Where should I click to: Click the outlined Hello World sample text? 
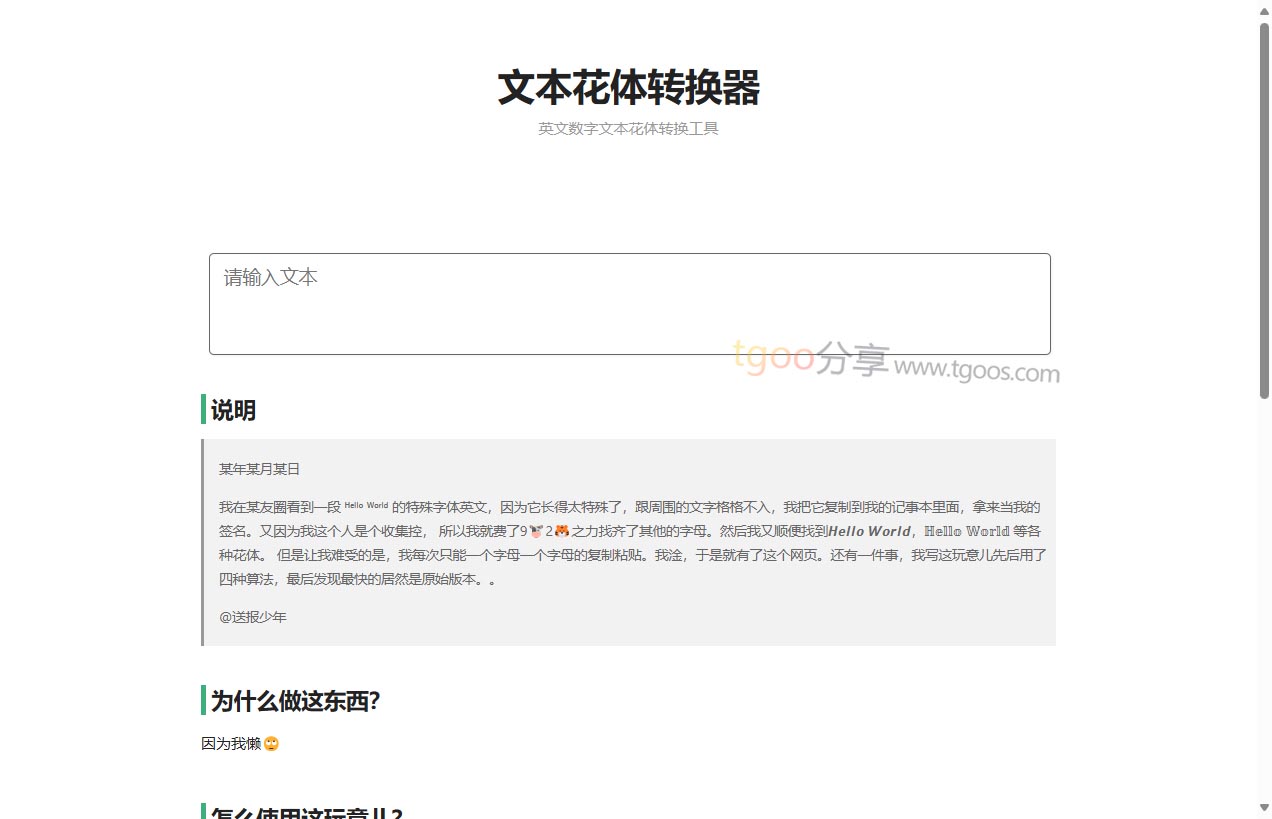966,531
